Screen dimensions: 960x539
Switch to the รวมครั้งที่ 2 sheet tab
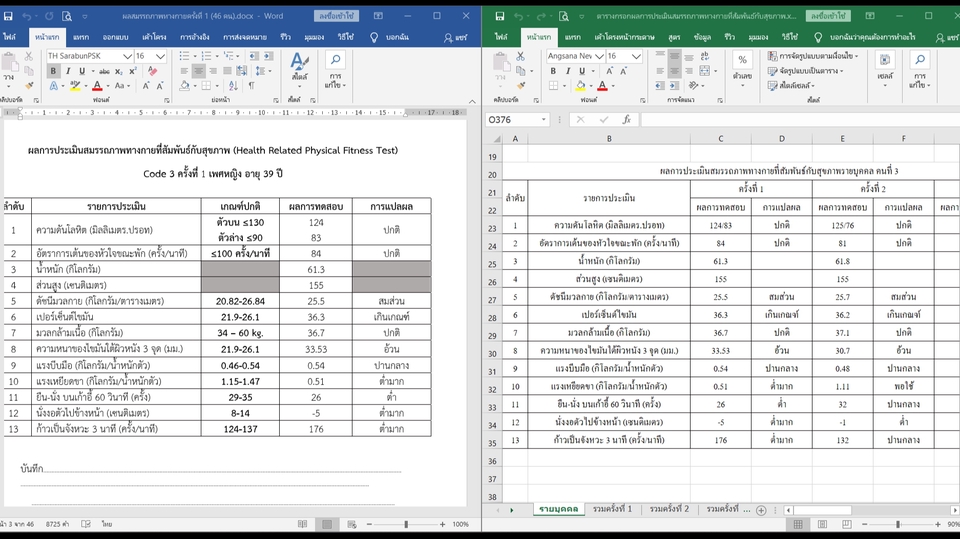point(669,509)
